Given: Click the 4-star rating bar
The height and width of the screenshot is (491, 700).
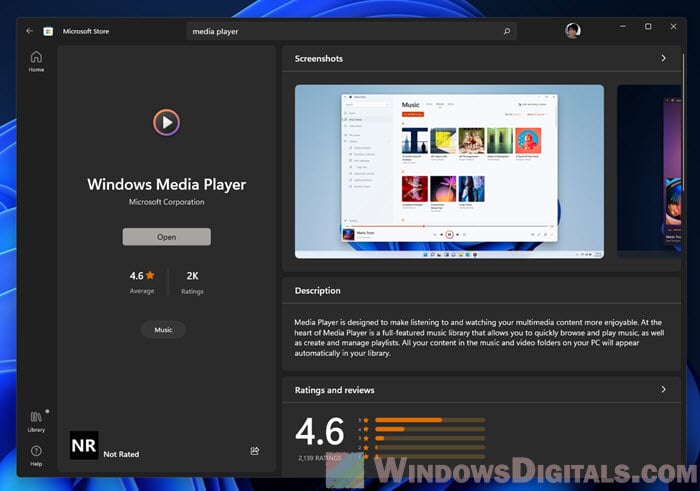Looking at the screenshot, I should (x=430, y=429).
